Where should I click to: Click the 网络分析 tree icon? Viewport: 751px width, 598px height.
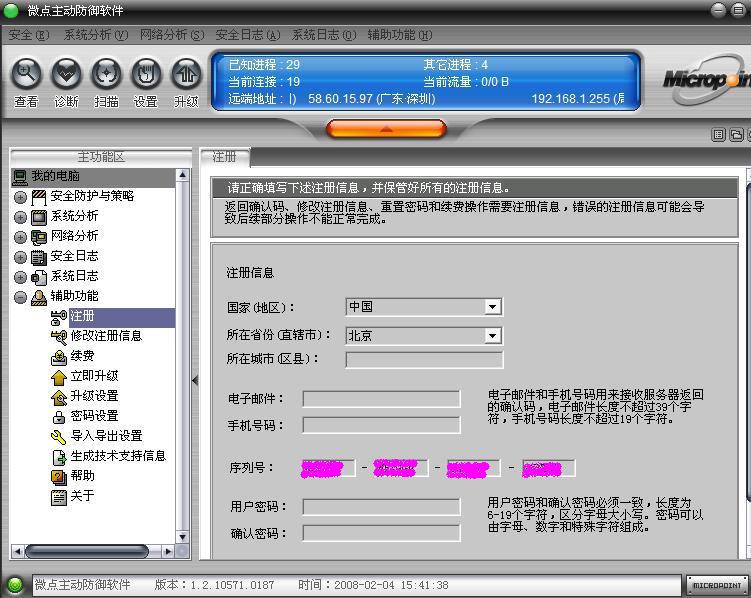coord(39,237)
